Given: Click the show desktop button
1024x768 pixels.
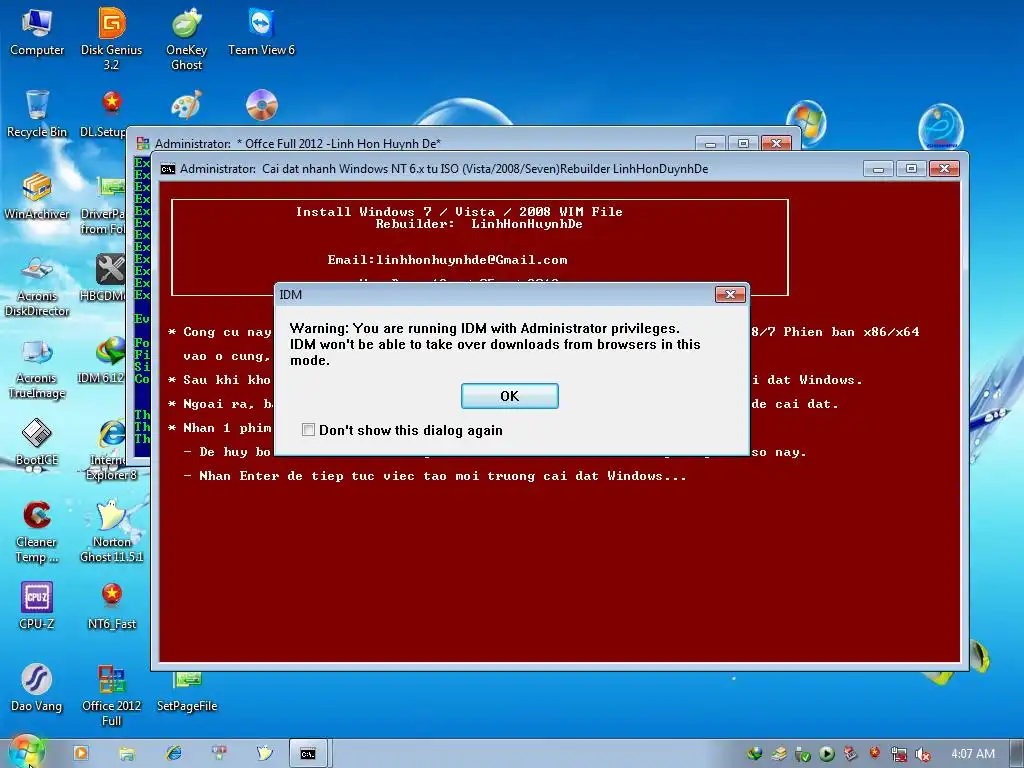Looking at the screenshot, I should (x=1017, y=754).
